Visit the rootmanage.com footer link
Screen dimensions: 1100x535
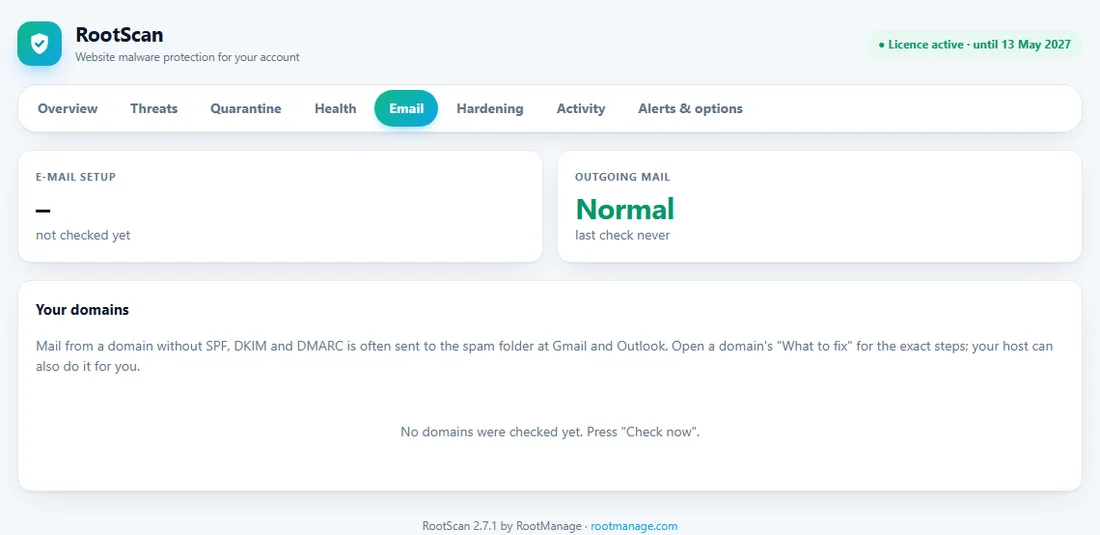coord(634,526)
